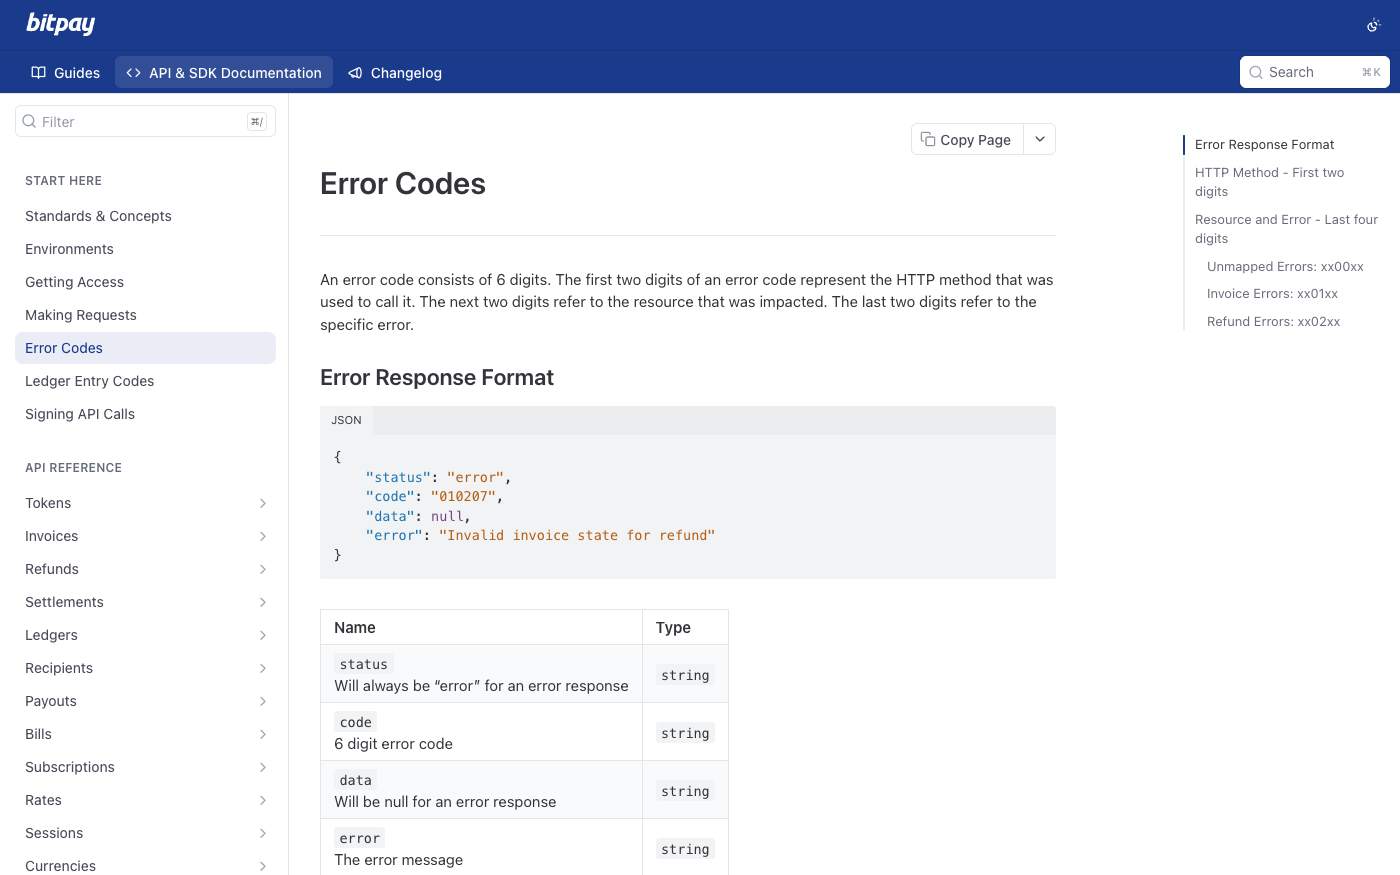Image resolution: width=1400 pixels, height=875 pixels.
Task: Expand the Refunds section chevron
Action: coord(263,569)
